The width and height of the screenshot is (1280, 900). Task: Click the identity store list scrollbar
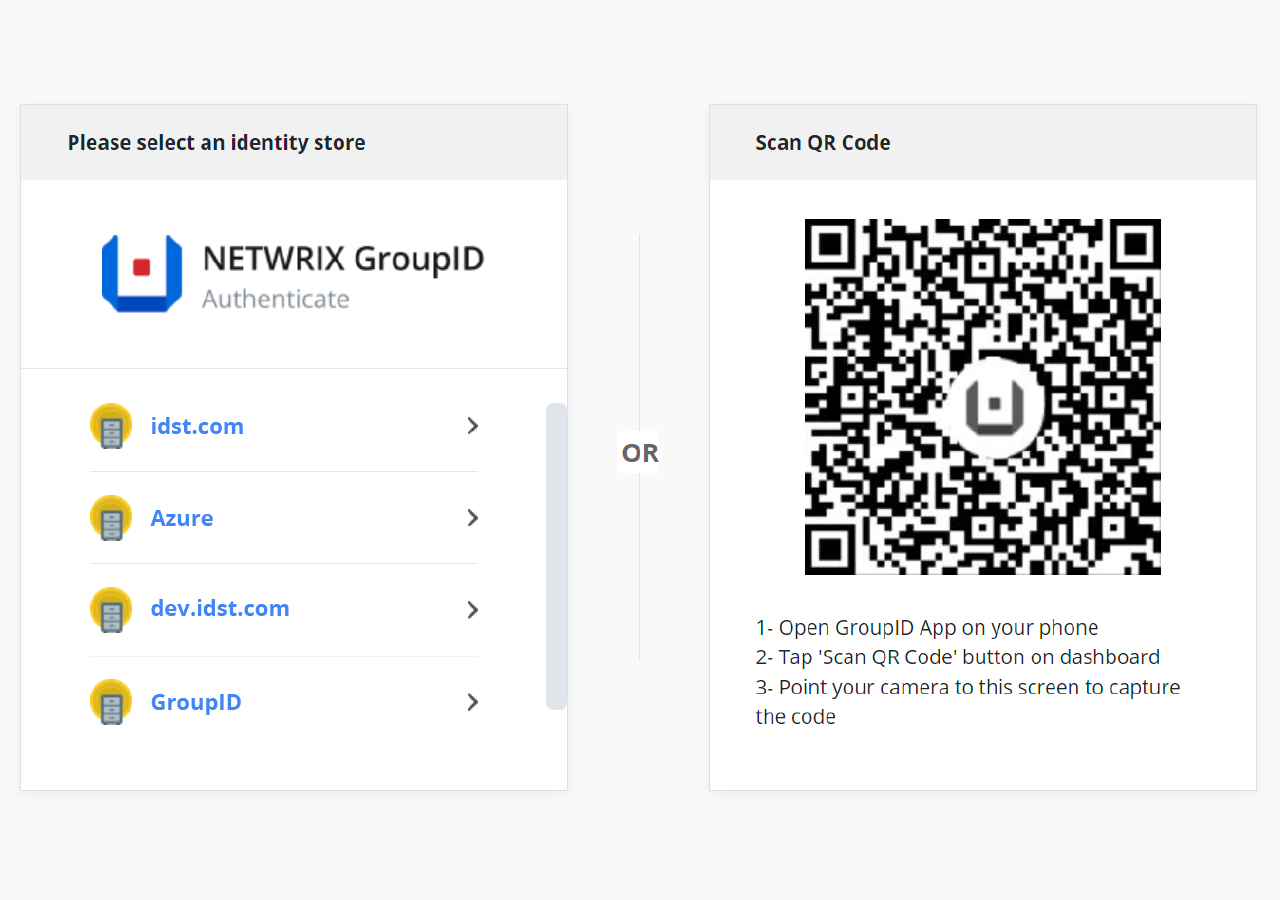pyautogui.click(x=556, y=556)
